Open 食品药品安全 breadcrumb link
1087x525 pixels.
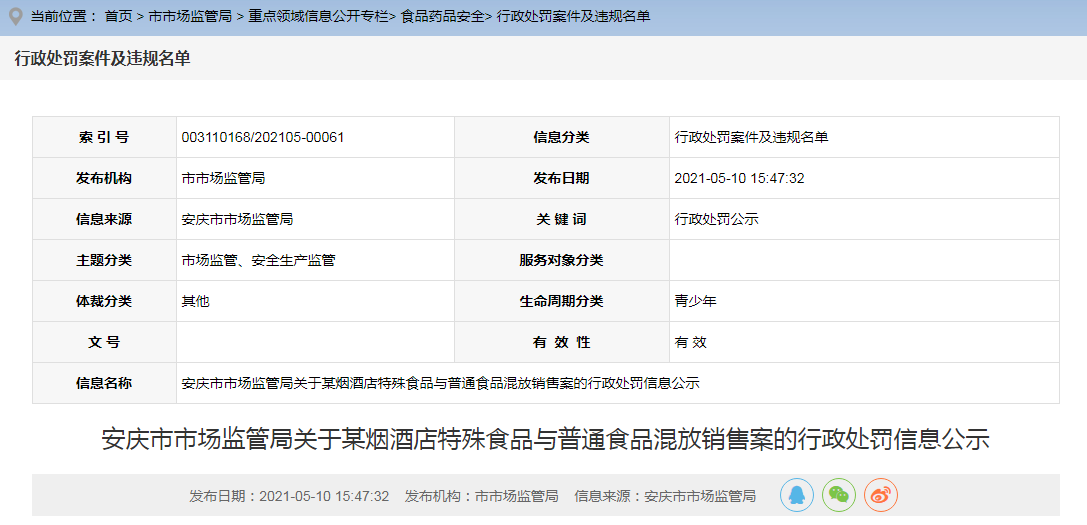[x=442, y=17]
